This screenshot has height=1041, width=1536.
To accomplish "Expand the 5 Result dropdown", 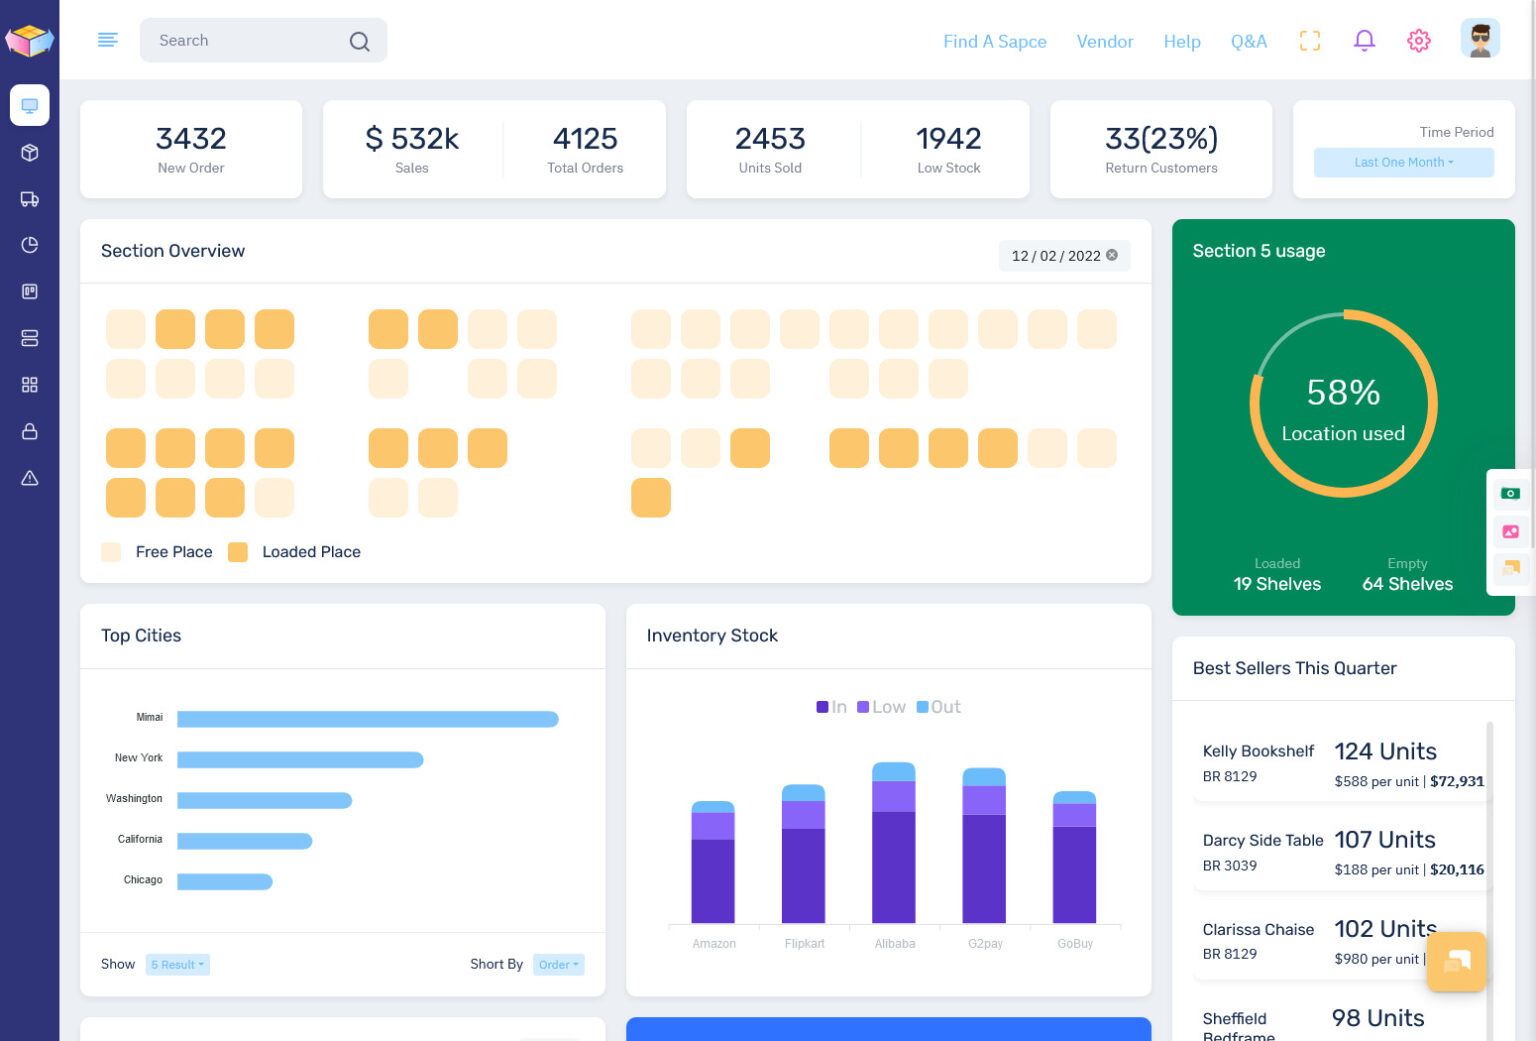I will click(177, 964).
